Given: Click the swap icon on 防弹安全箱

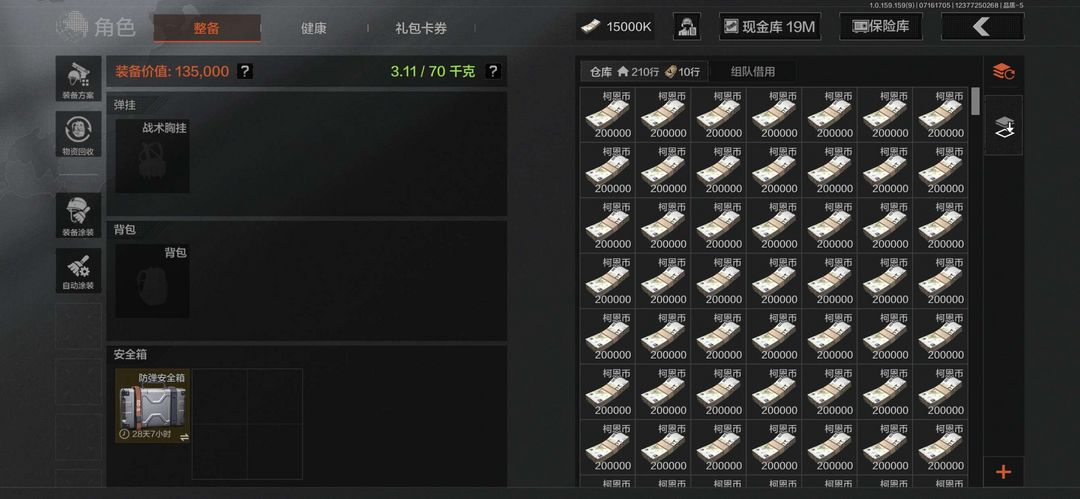Looking at the screenshot, I should click(185, 437).
